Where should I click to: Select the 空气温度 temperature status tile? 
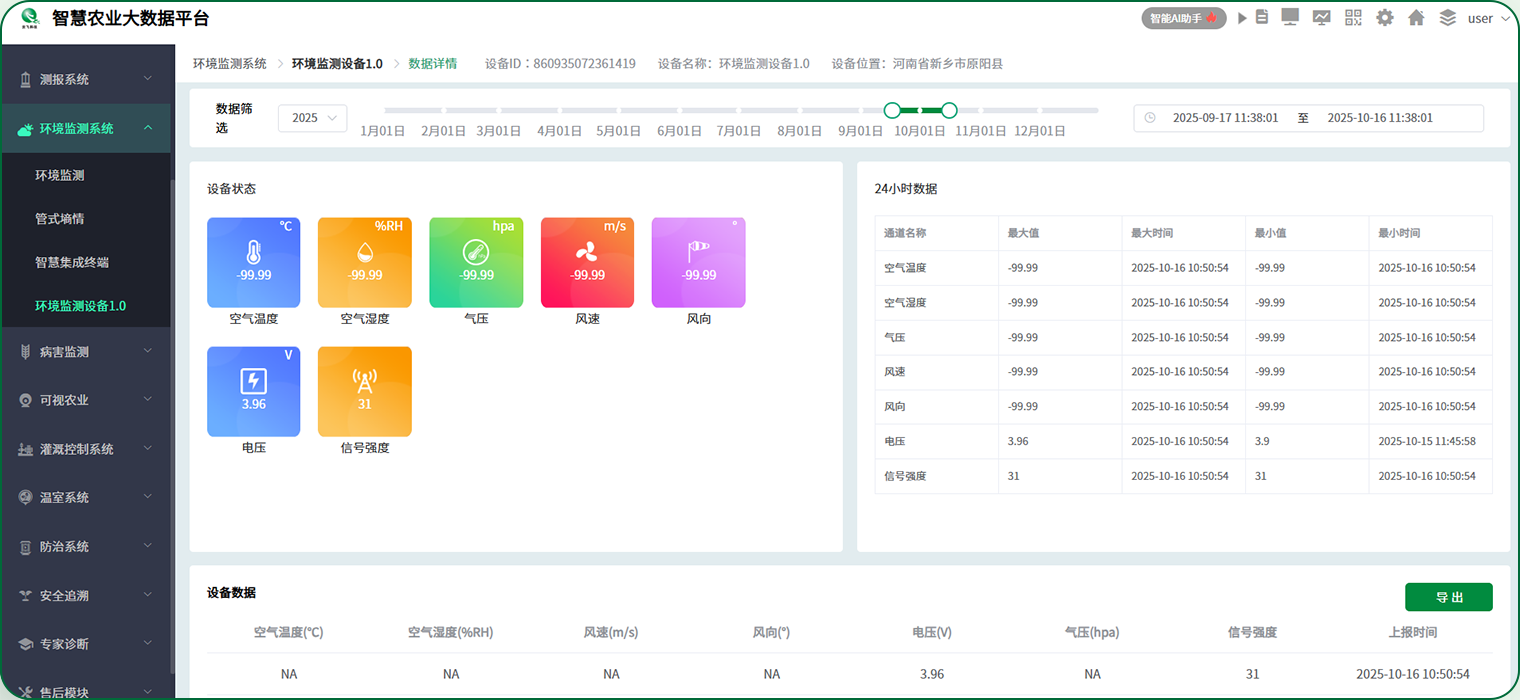(x=253, y=262)
